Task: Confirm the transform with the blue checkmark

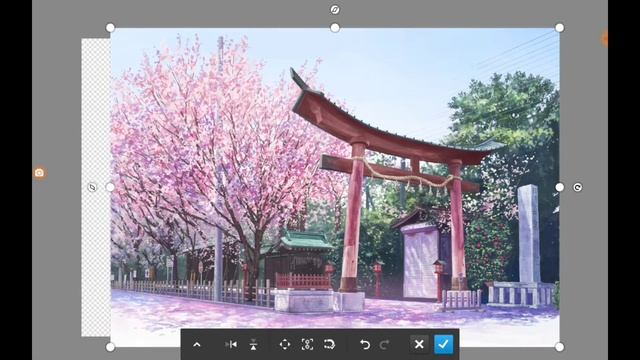Action: tap(444, 344)
